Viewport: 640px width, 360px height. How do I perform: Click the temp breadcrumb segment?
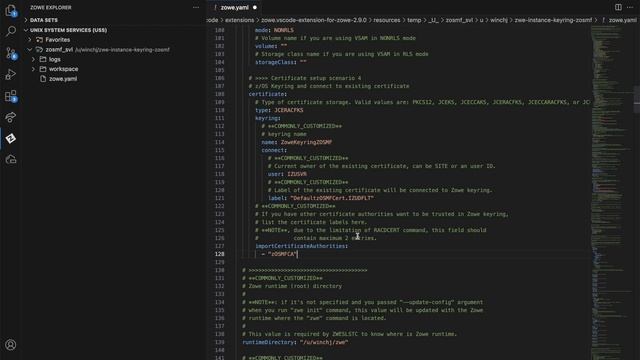414,20
